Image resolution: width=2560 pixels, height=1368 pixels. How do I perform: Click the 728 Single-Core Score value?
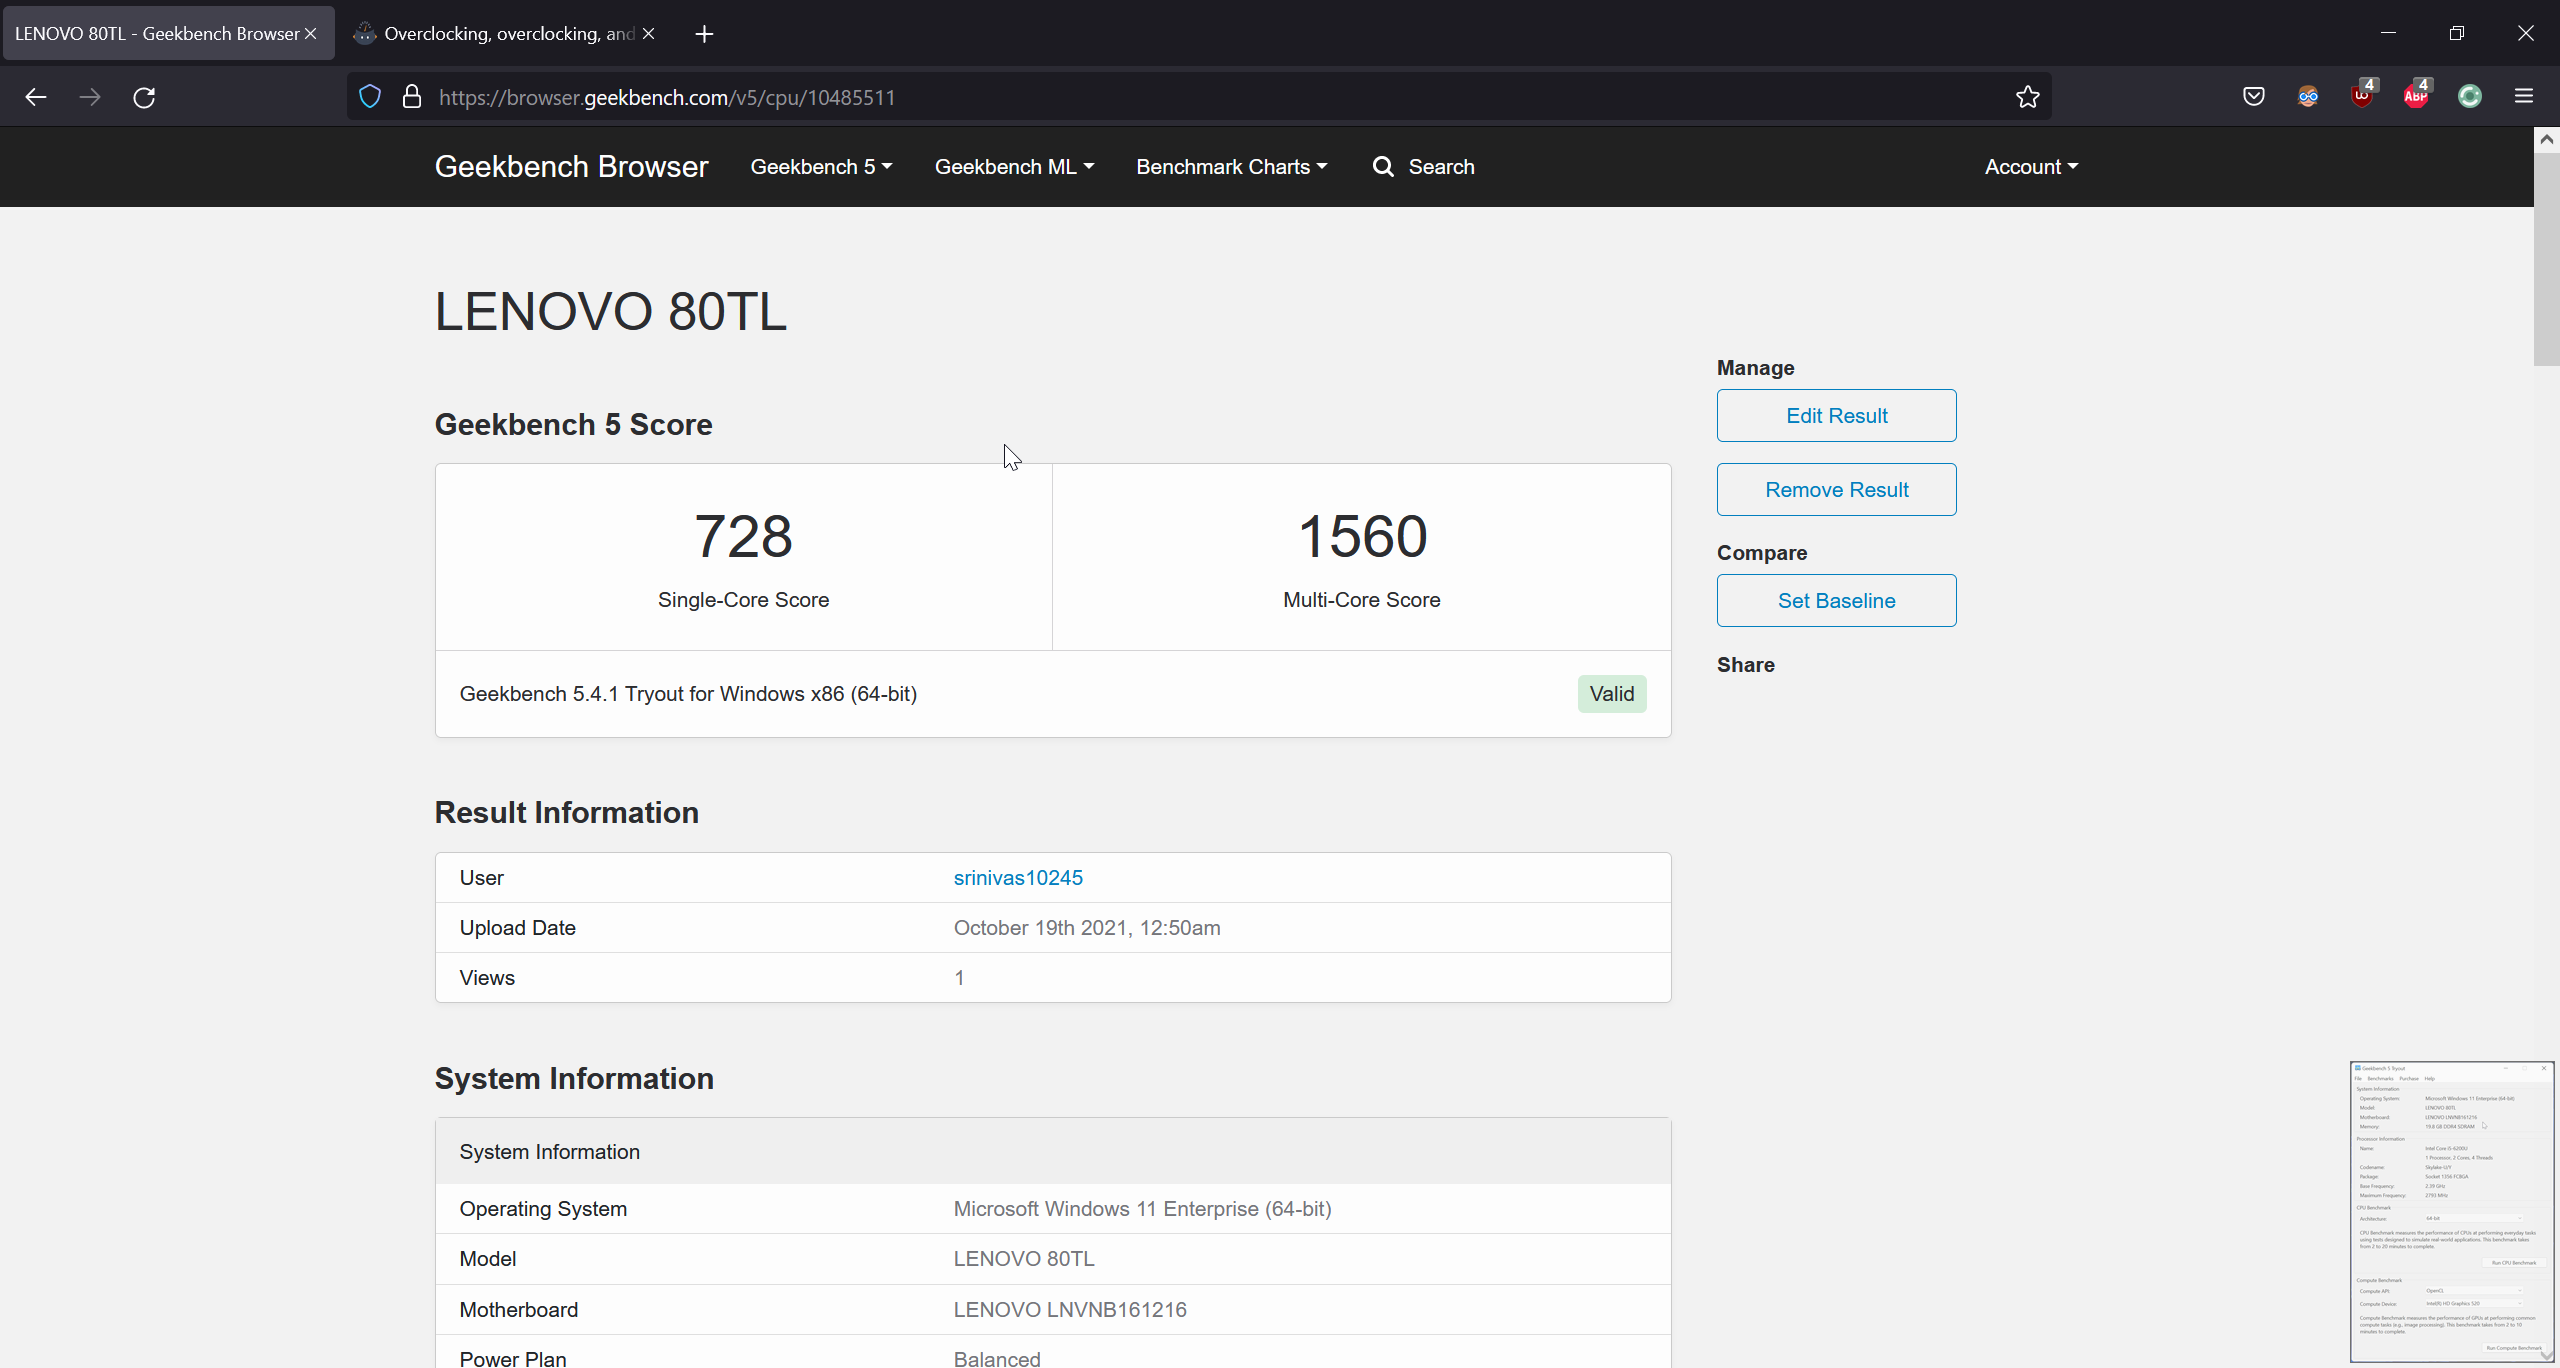743,537
